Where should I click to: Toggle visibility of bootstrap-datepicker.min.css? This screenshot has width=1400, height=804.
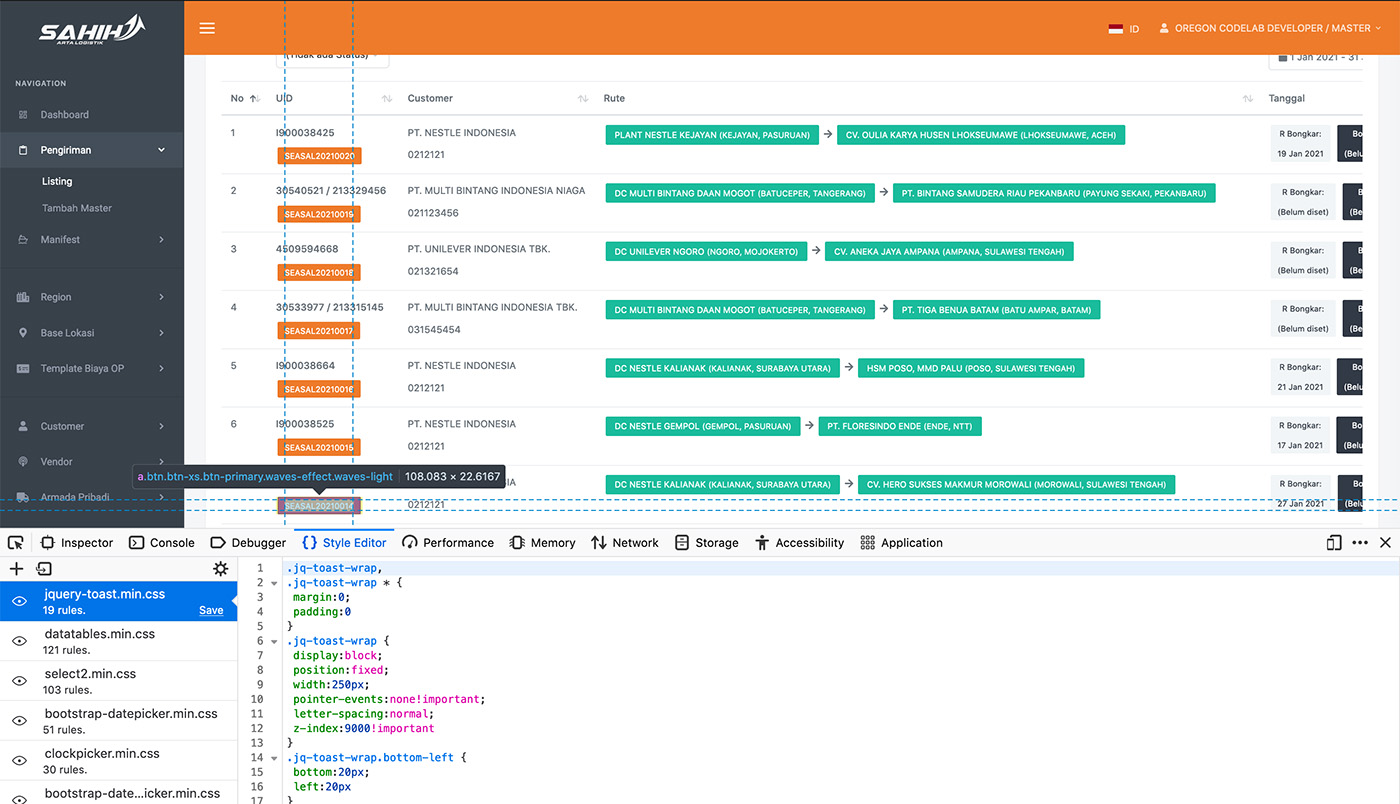(x=19, y=721)
